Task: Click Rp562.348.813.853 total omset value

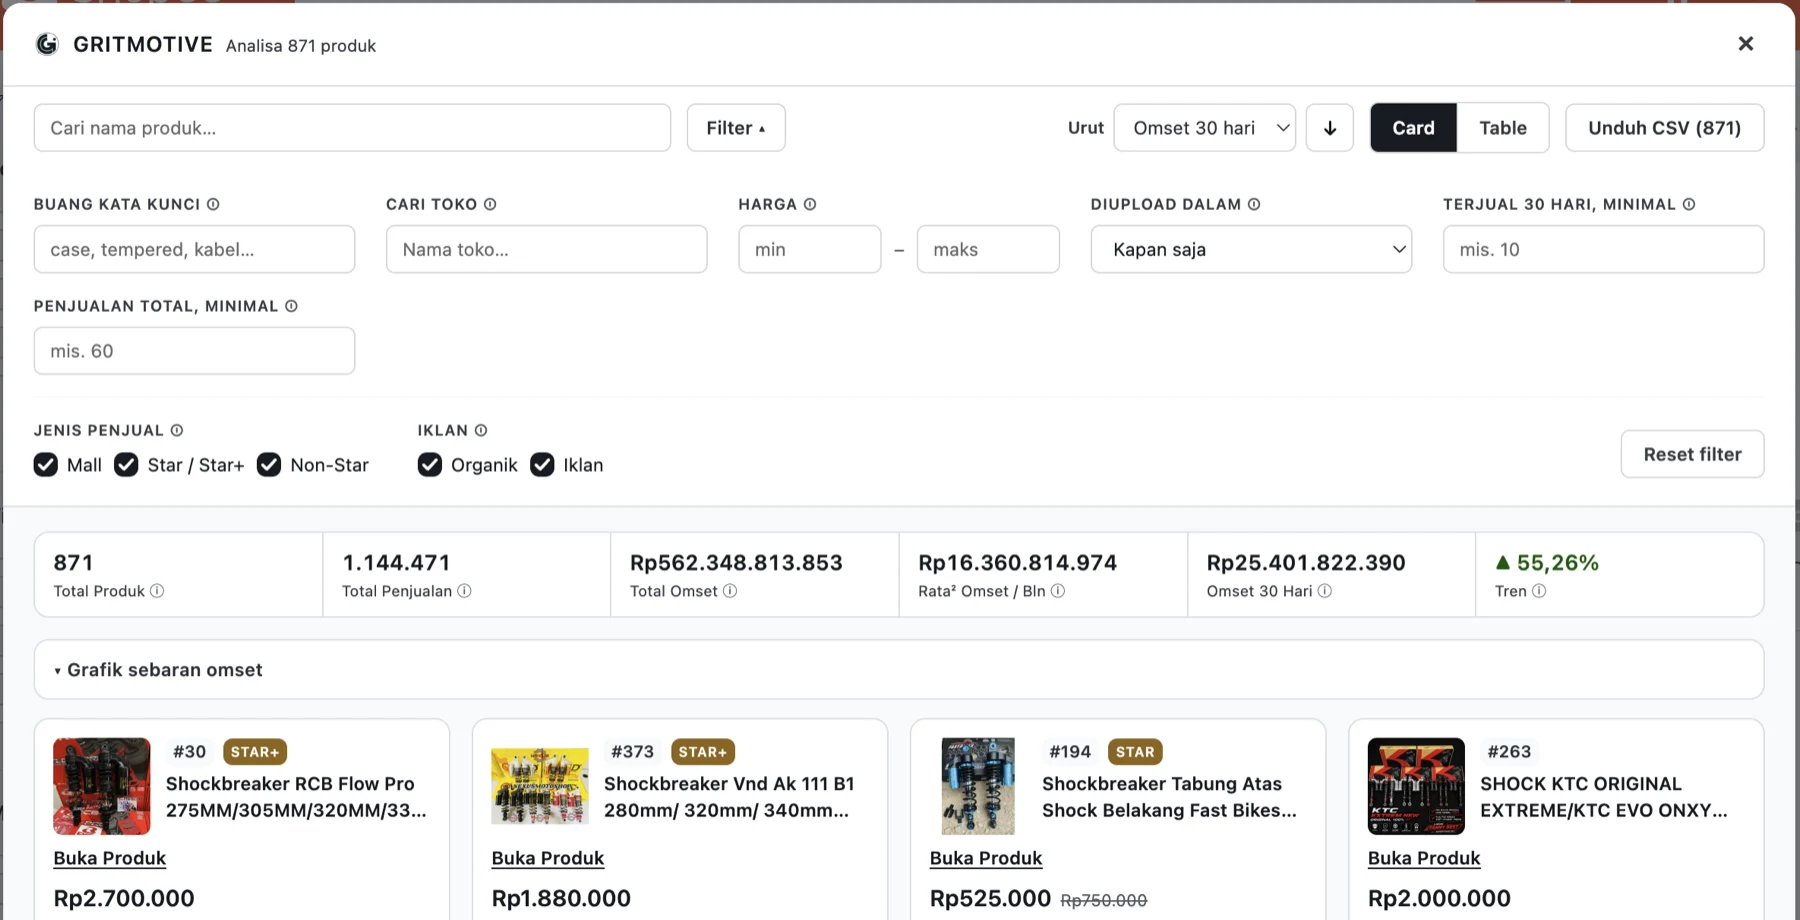Action: pos(736,563)
